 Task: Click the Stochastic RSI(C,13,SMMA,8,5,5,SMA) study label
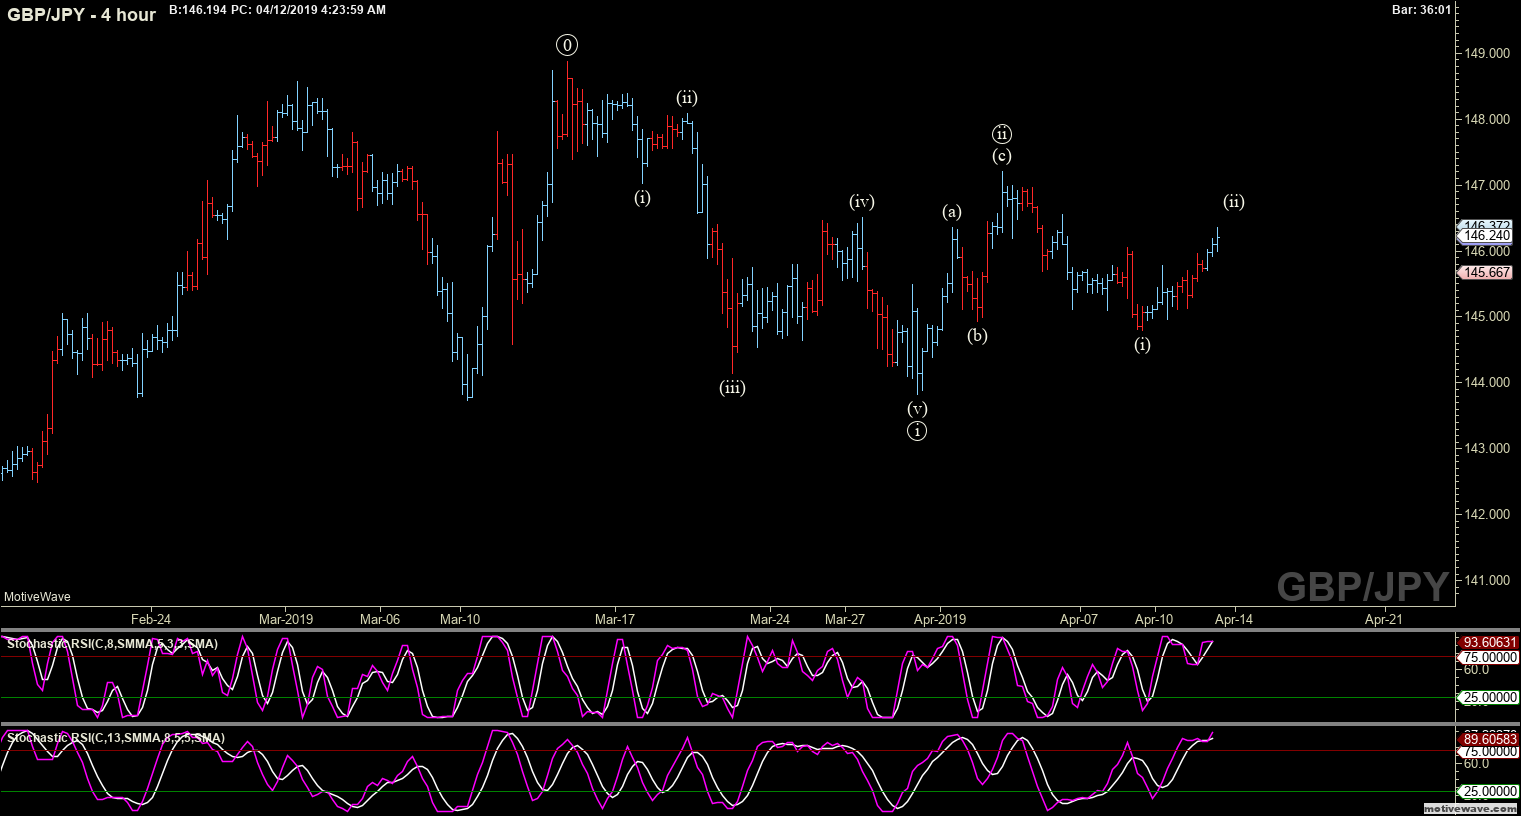pyautogui.click(x=115, y=738)
